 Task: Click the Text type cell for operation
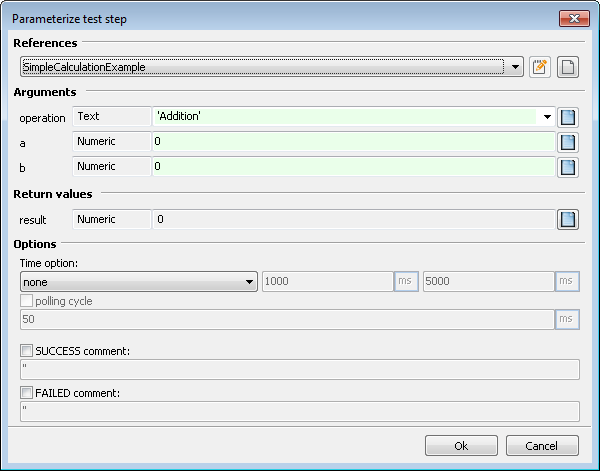(111, 116)
